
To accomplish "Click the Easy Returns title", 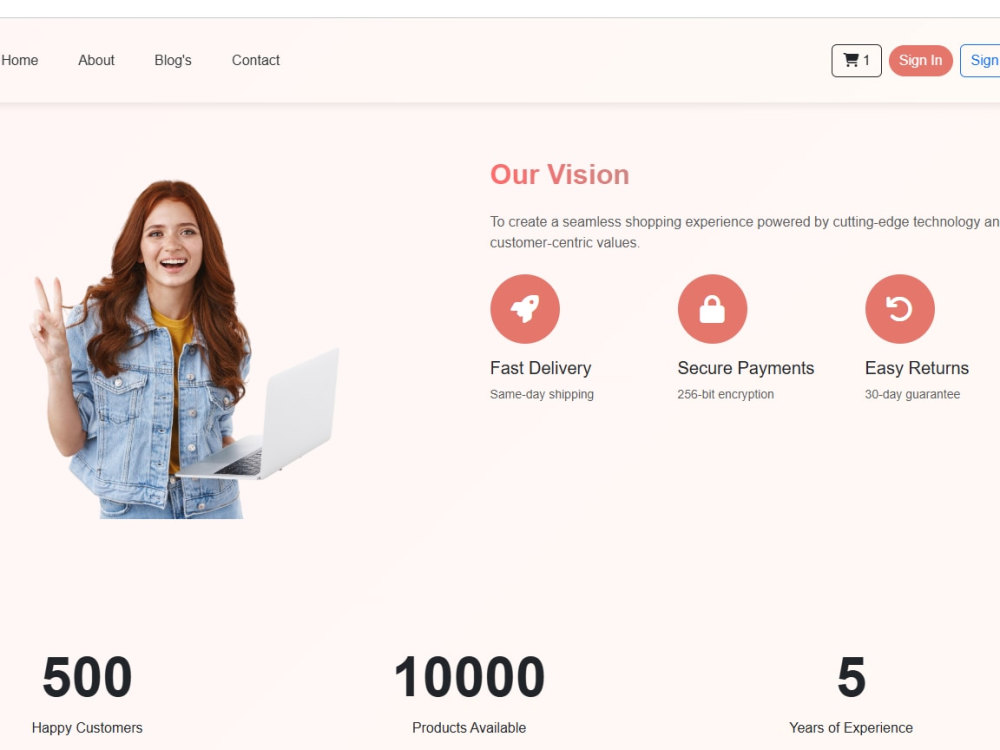I will pos(916,368).
